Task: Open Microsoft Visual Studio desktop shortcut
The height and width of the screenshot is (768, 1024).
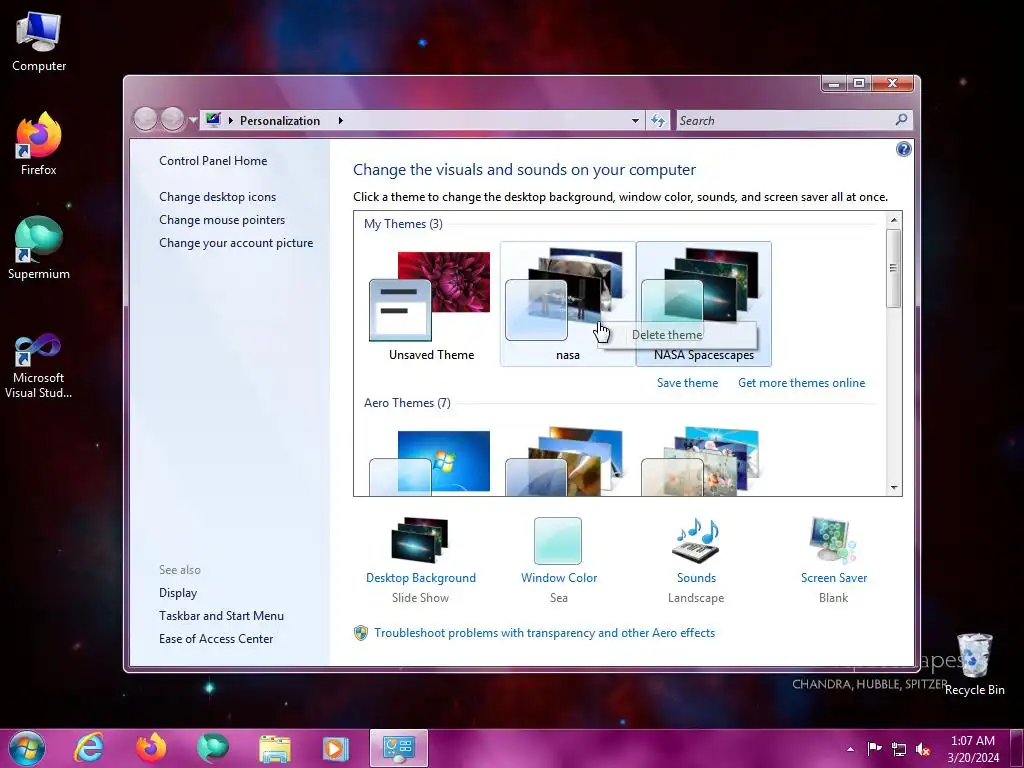Action: tap(39, 366)
